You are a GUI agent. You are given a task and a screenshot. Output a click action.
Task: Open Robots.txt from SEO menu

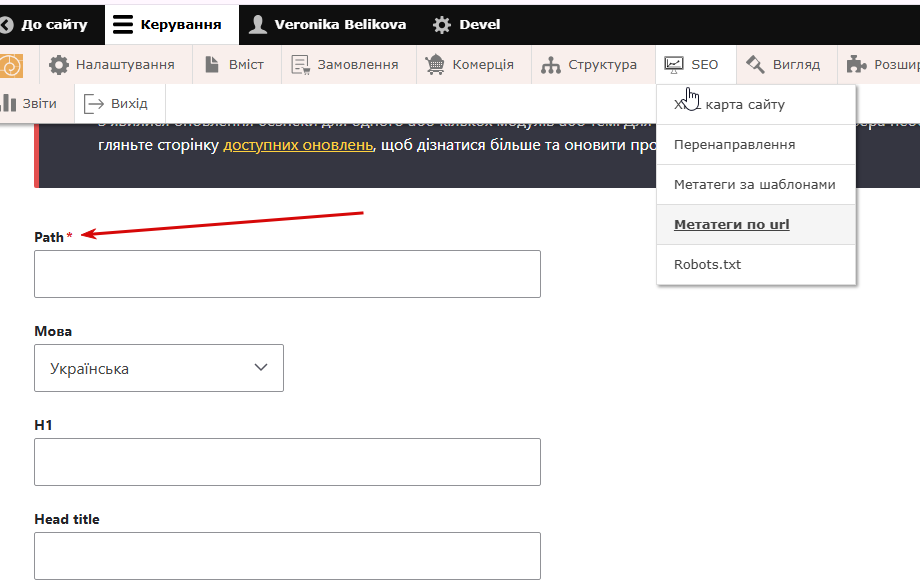click(707, 265)
